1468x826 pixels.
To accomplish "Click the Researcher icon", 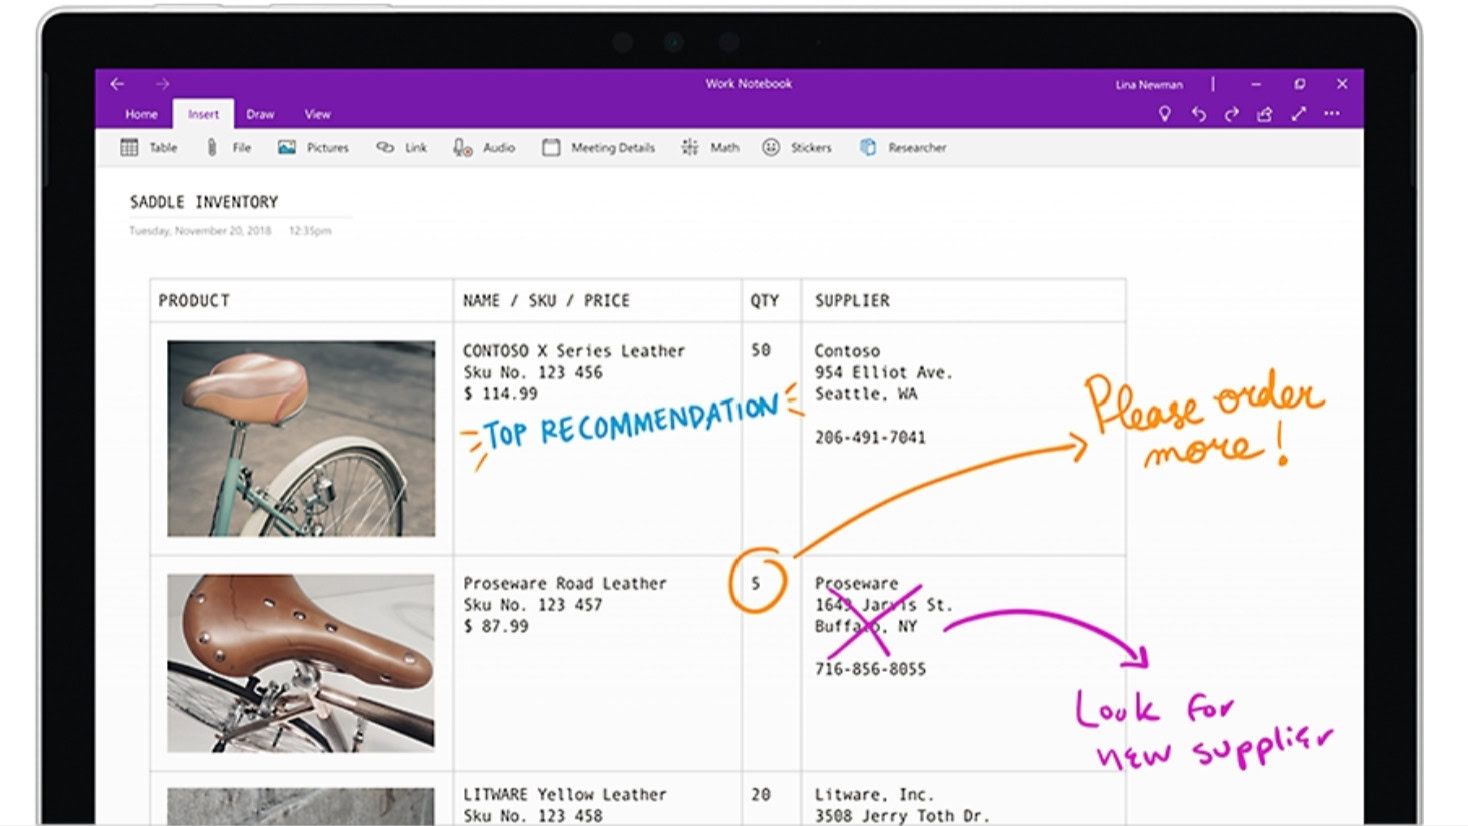I will pyautogui.click(x=868, y=148).
